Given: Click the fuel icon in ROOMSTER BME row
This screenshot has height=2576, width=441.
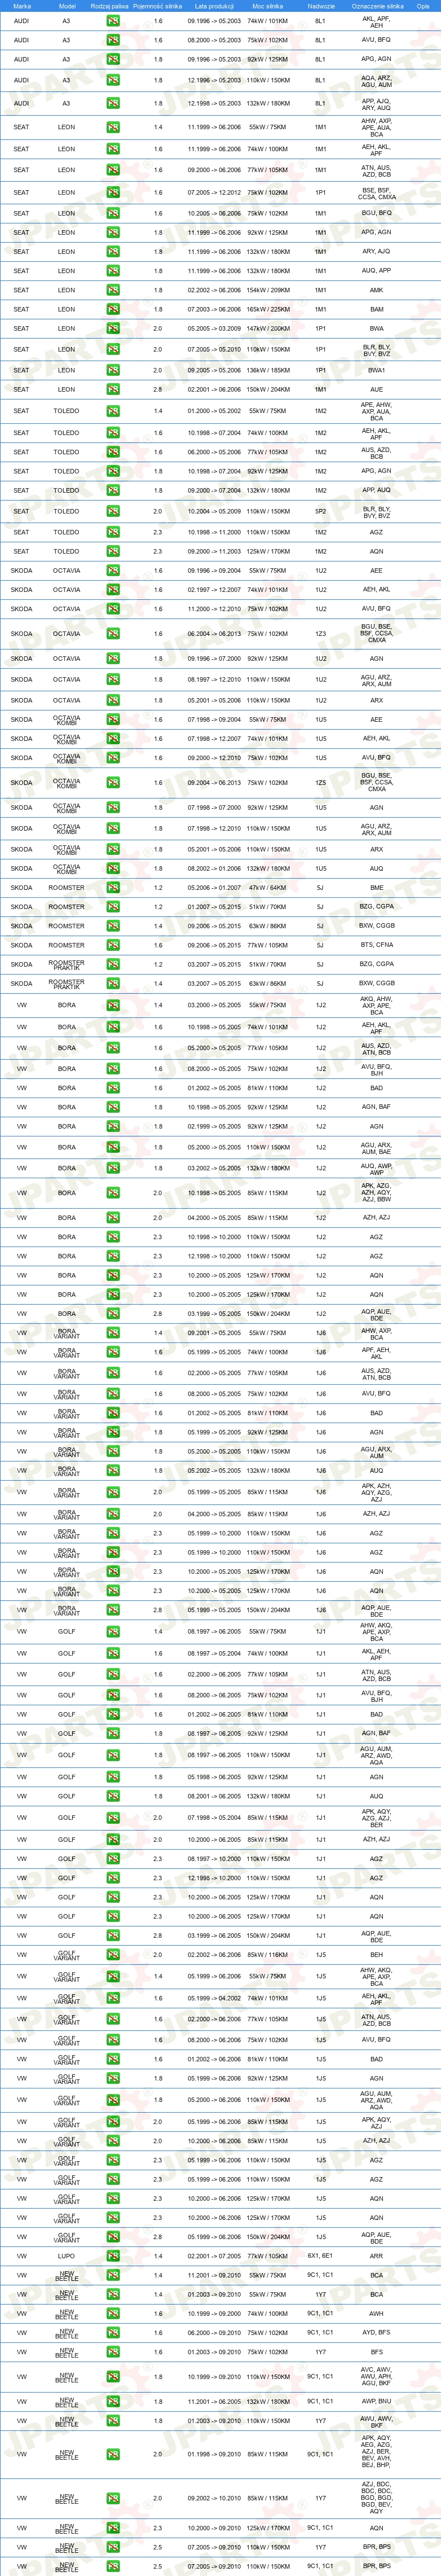Looking at the screenshot, I should pos(113,887).
